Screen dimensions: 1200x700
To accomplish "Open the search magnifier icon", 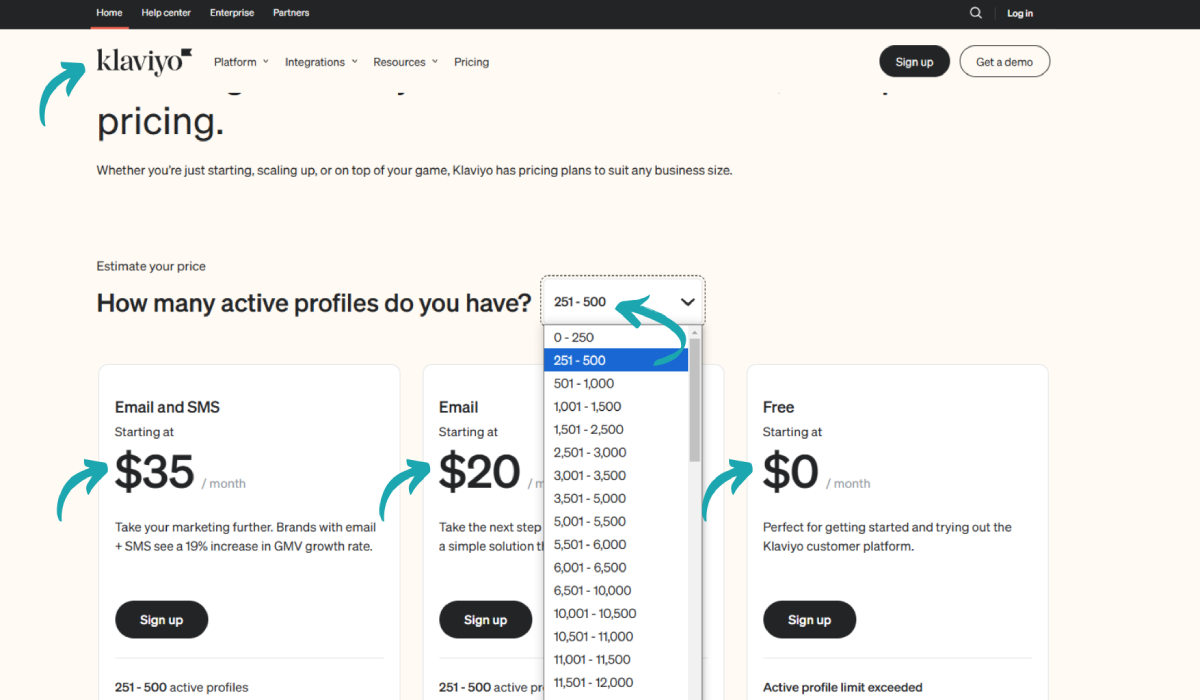I will [x=976, y=13].
